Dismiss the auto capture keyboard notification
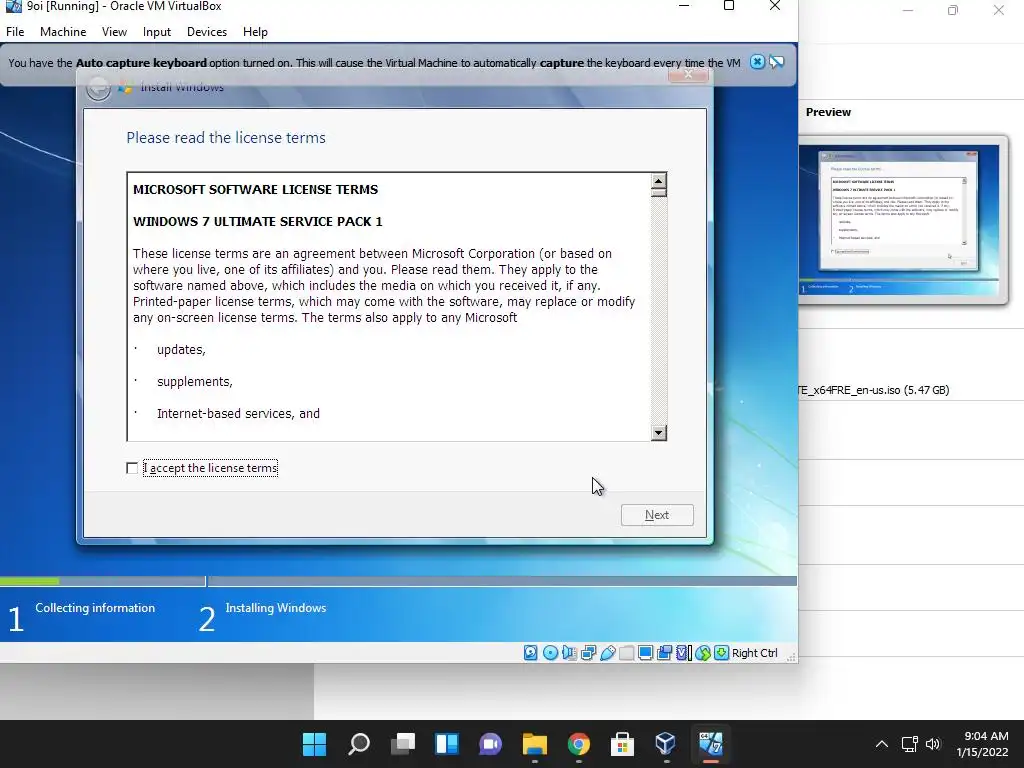The image size is (1024, 768). click(x=757, y=62)
